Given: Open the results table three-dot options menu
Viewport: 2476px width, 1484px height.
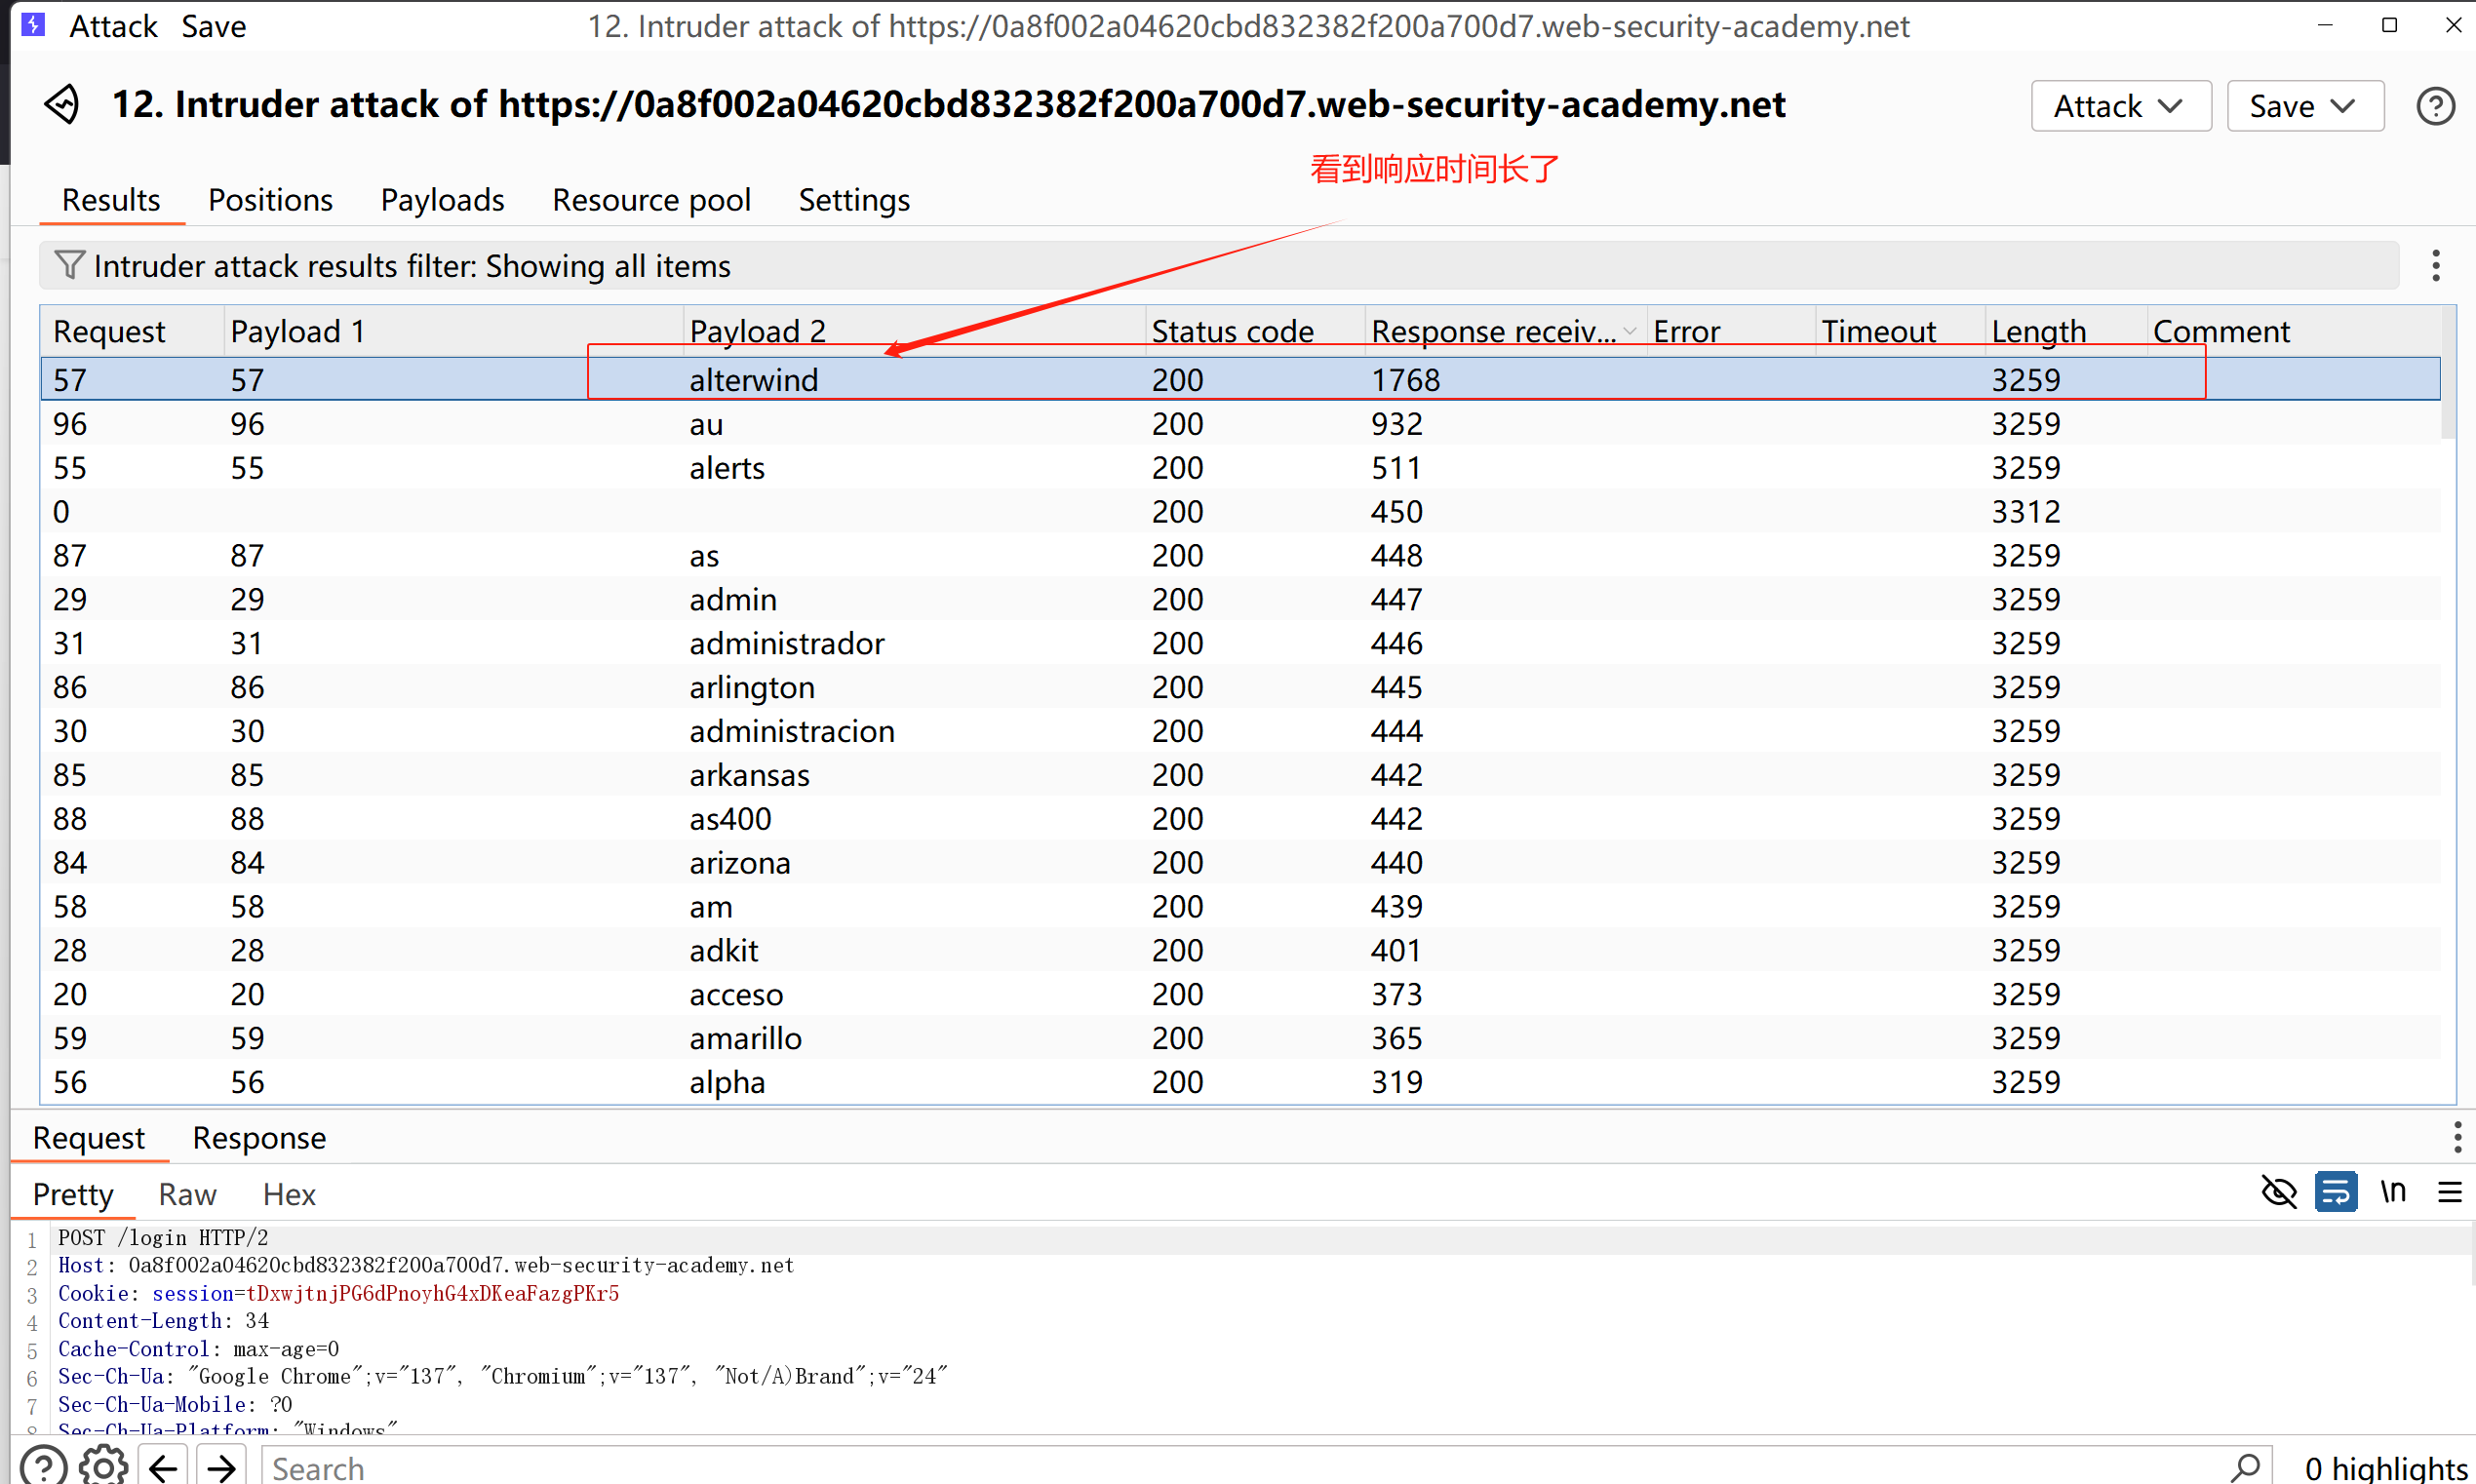Looking at the screenshot, I should pos(2435,265).
